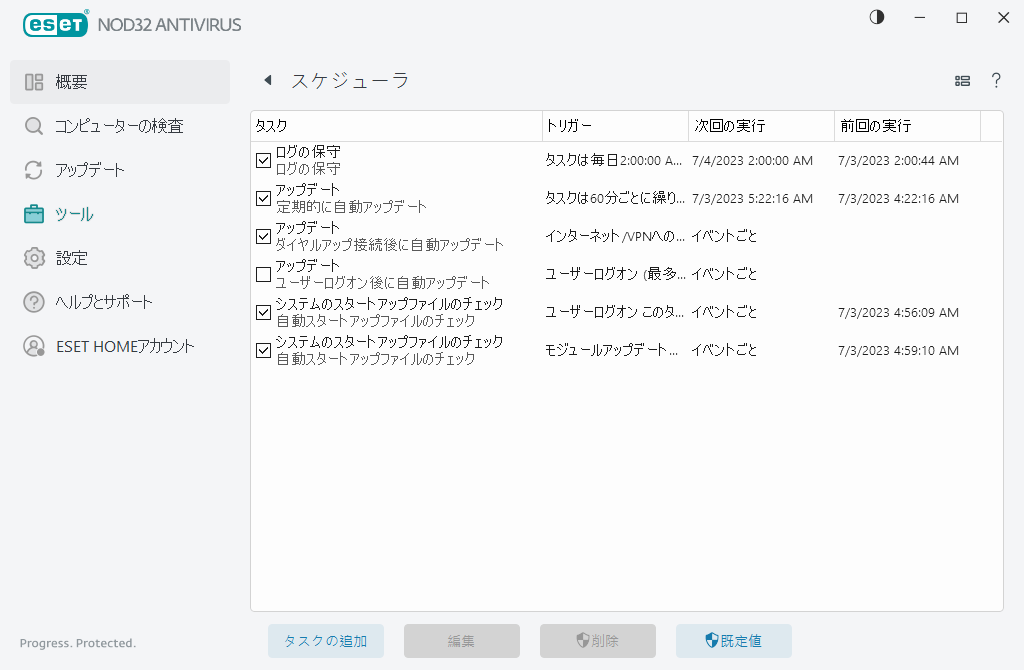Click the アップデート refresh arrows icon

[33, 169]
